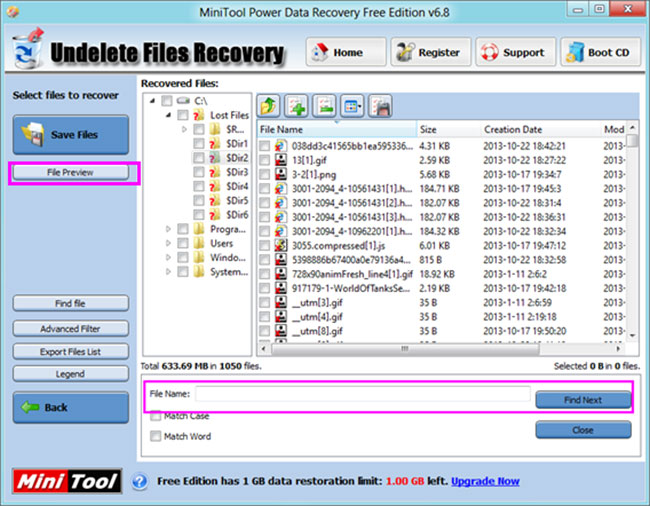This screenshot has width=650, height=506.
Task: Click the Upgrade Now link
Action: coord(485,481)
